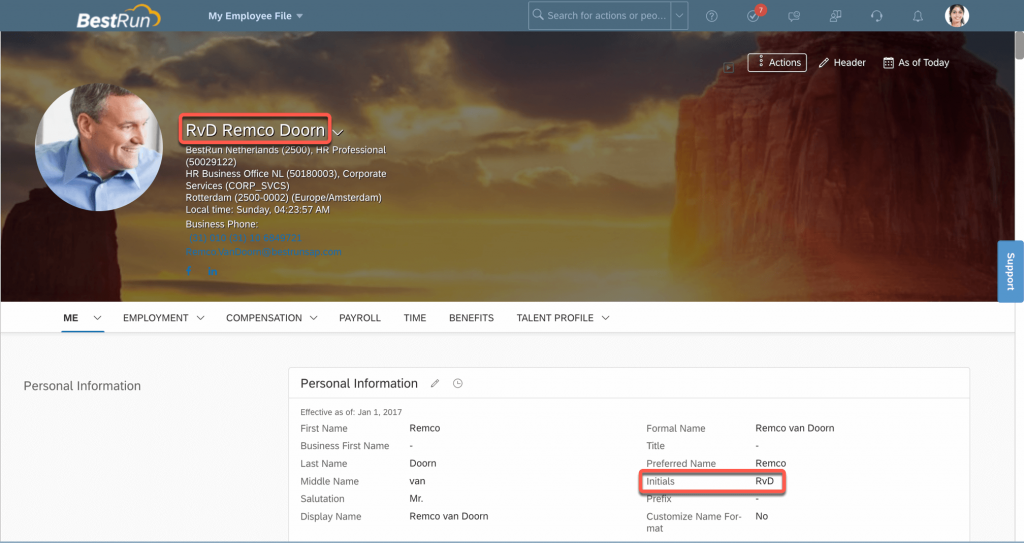Click the Middle Name value van
This screenshot has width=1024, height=543.
tap(417, 481)
